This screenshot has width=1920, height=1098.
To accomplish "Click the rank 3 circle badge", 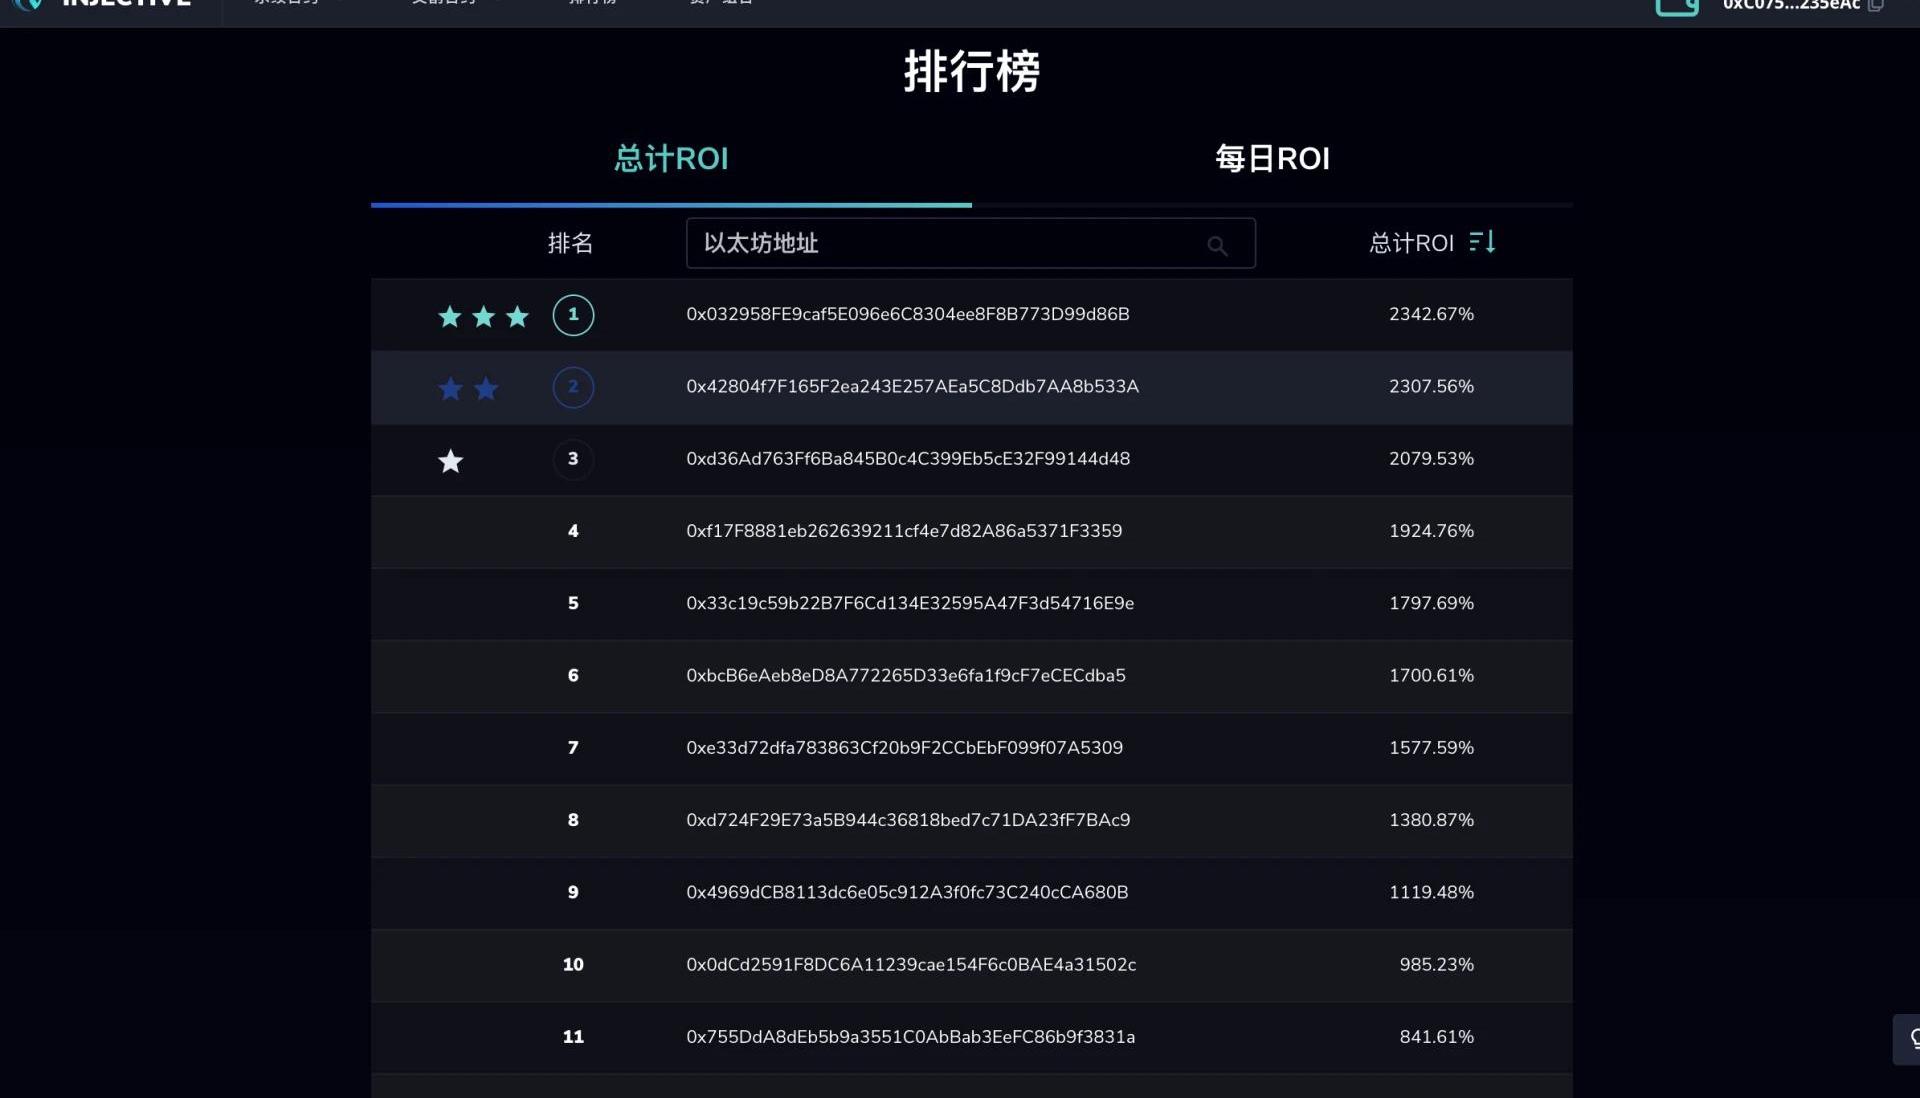I will click(573, 459).
